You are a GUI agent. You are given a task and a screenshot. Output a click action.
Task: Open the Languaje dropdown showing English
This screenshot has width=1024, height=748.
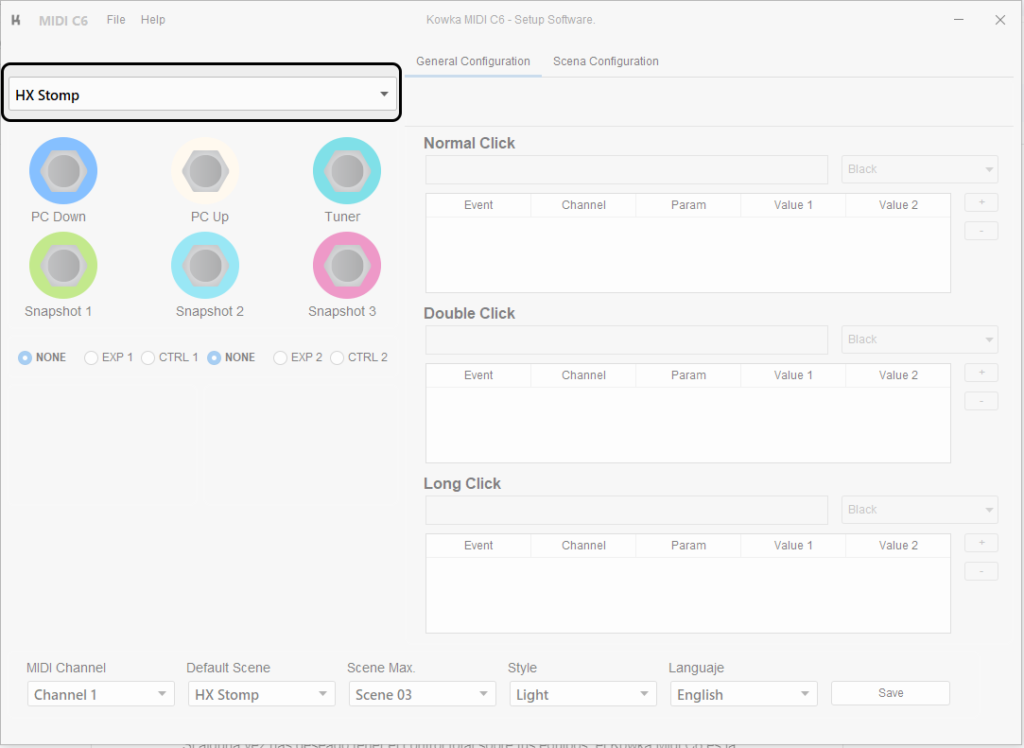tap(743, 694)
